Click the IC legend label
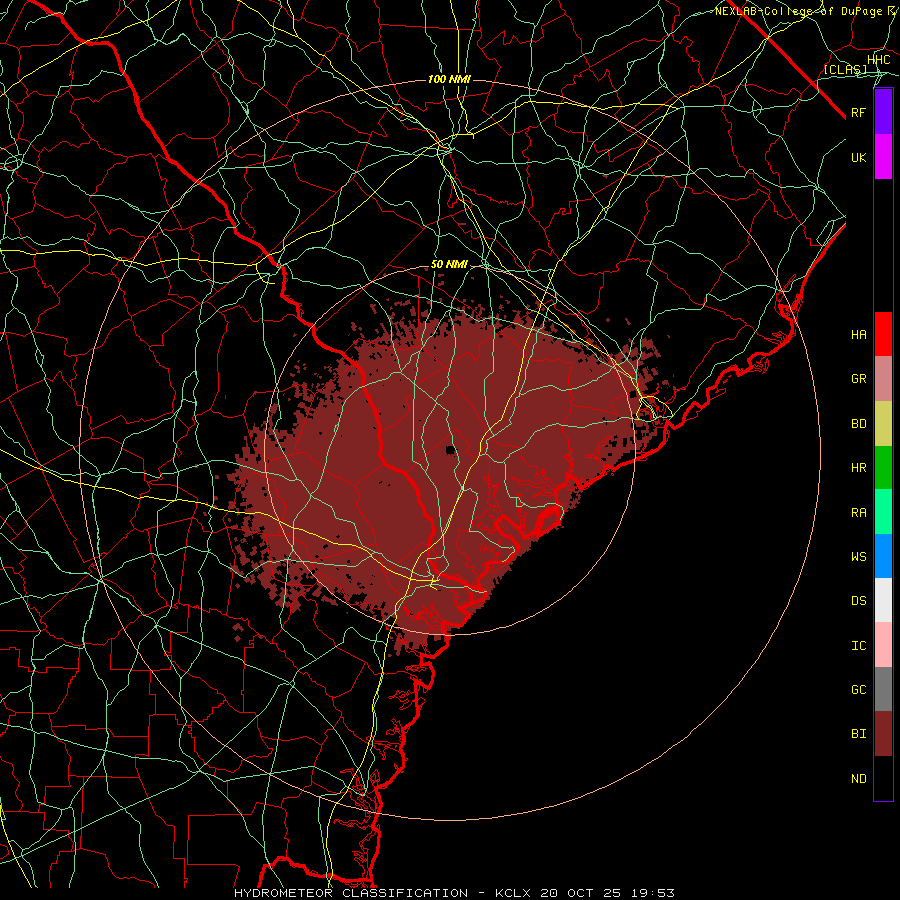 point(859,646)
